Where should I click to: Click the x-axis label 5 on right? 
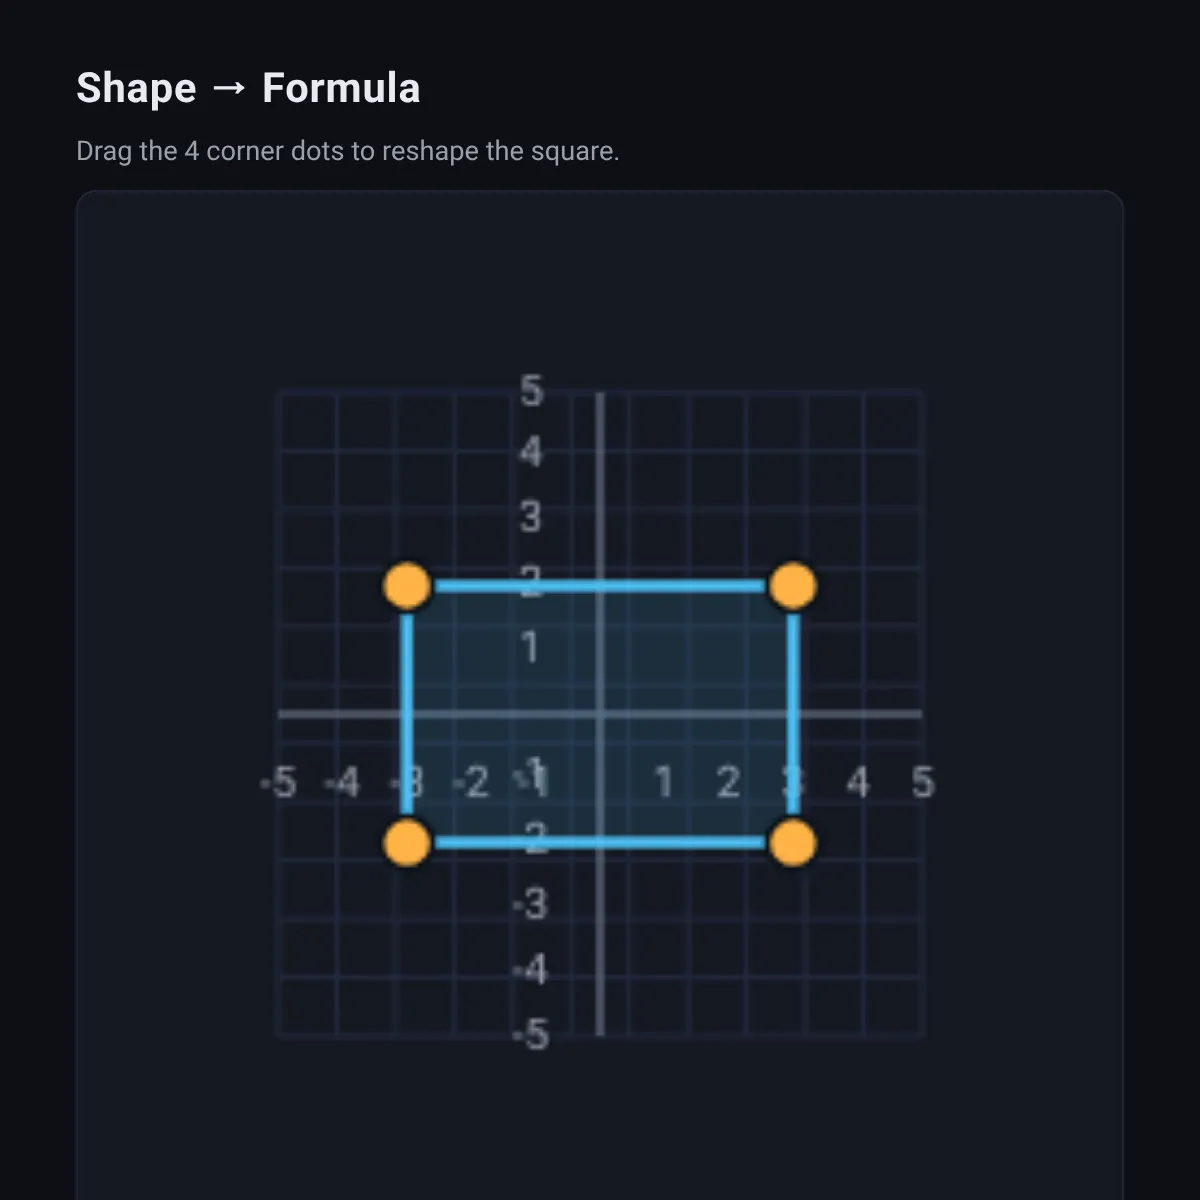pos(922,782)
